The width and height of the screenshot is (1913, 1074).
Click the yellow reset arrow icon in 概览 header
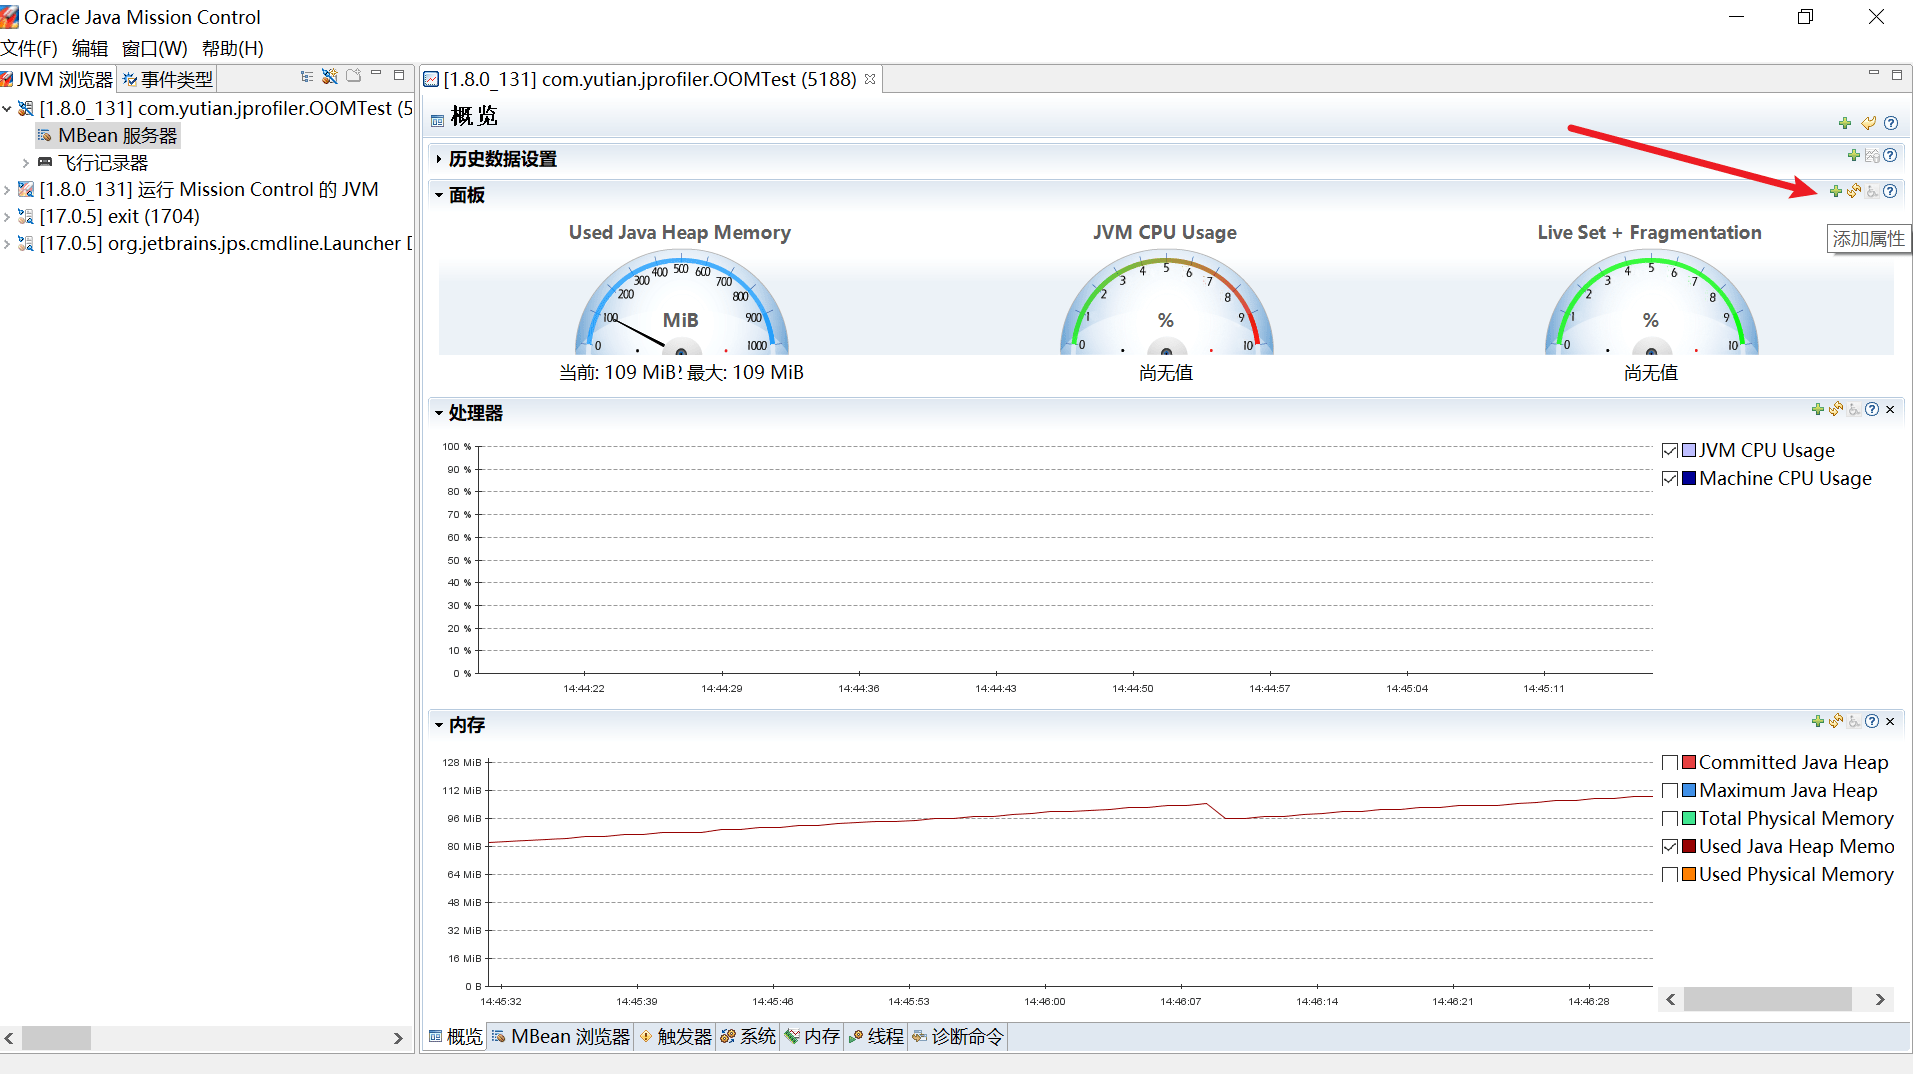[x=1868, y=123]
